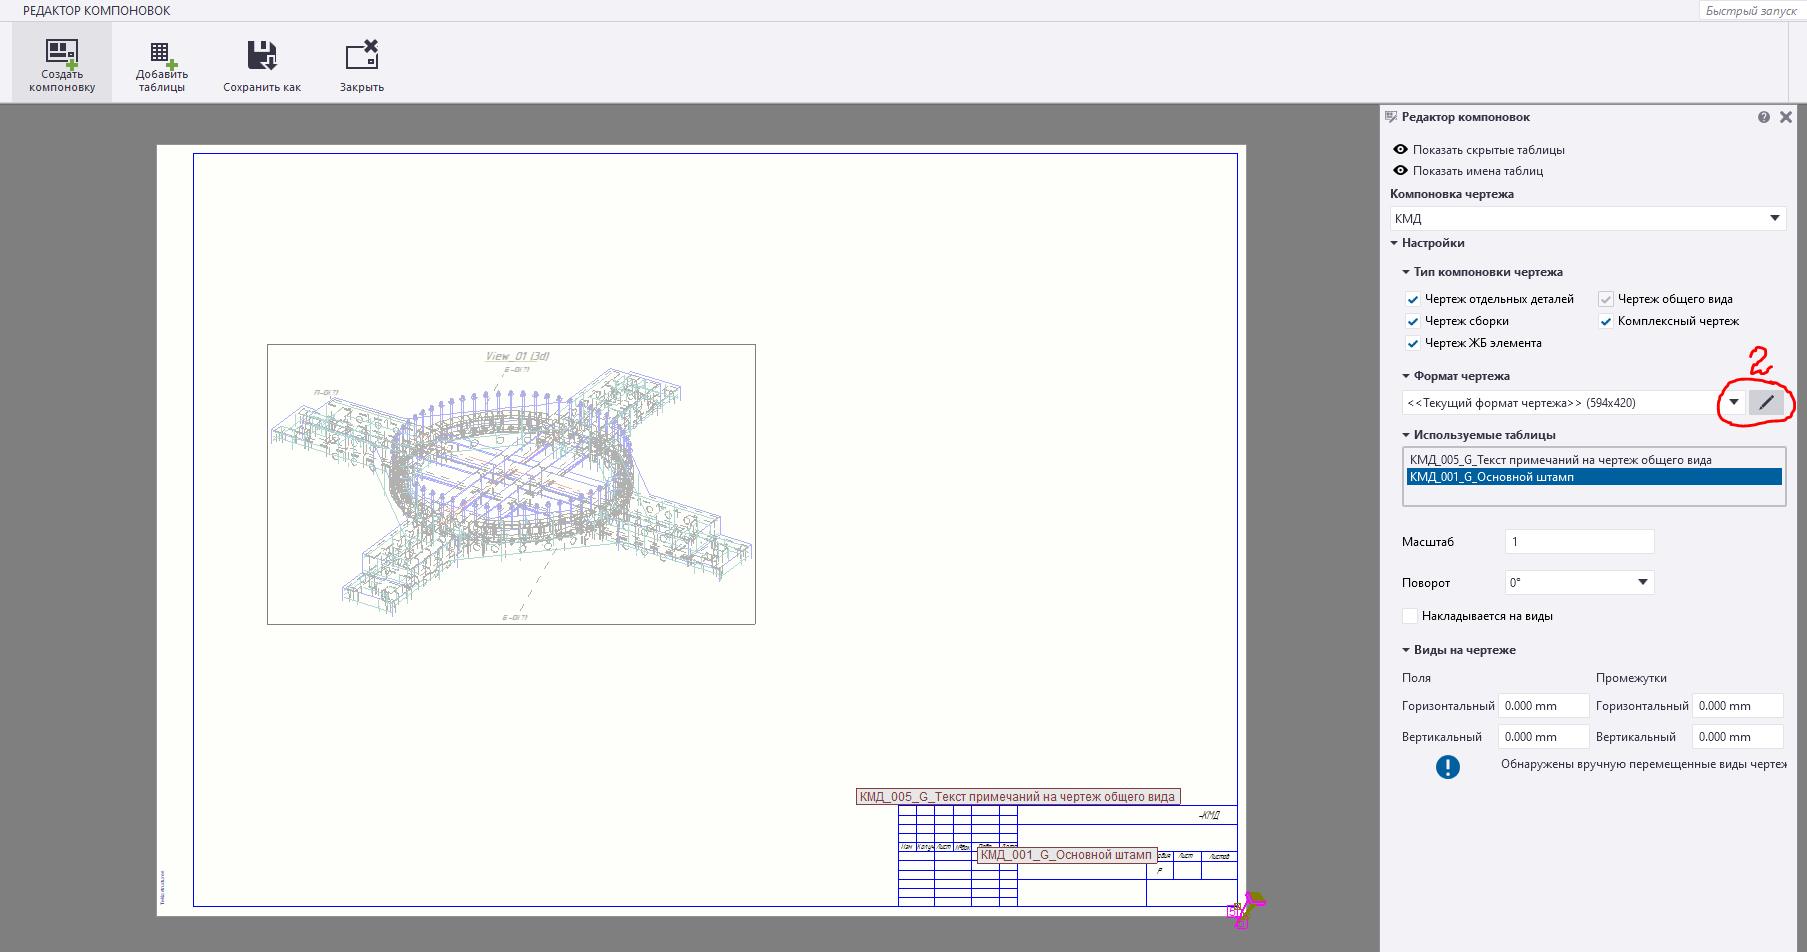The image size is (1807, 952).
Task: Close the Редактор компоновок side panel
Action: click(x=1786, y=117)
